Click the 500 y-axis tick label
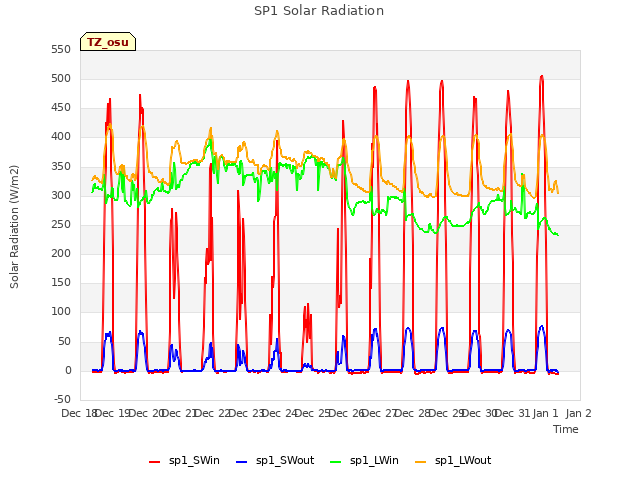640x480 pixels. tap(61, 78)
